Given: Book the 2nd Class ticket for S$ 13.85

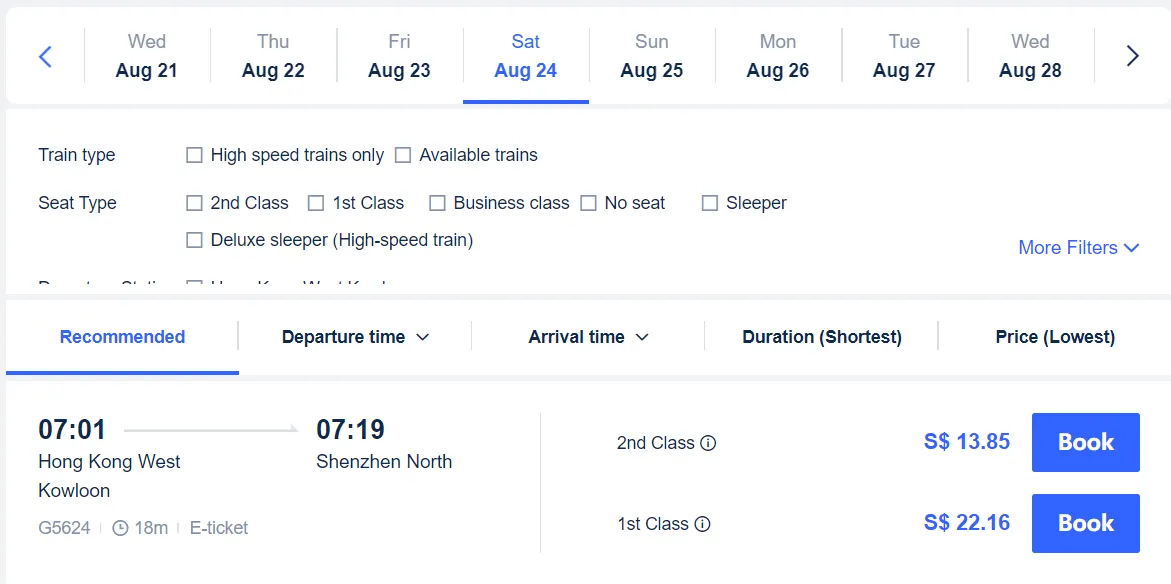Looking at the screenshot, I should [x=1085, y=442].
